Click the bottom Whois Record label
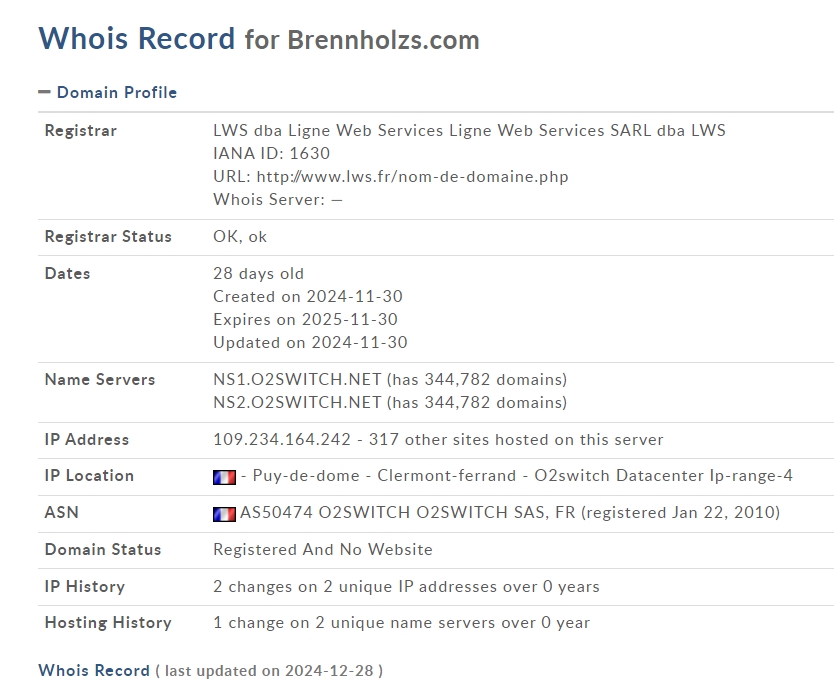Screen dimensions: 834x689 (94, 670)
